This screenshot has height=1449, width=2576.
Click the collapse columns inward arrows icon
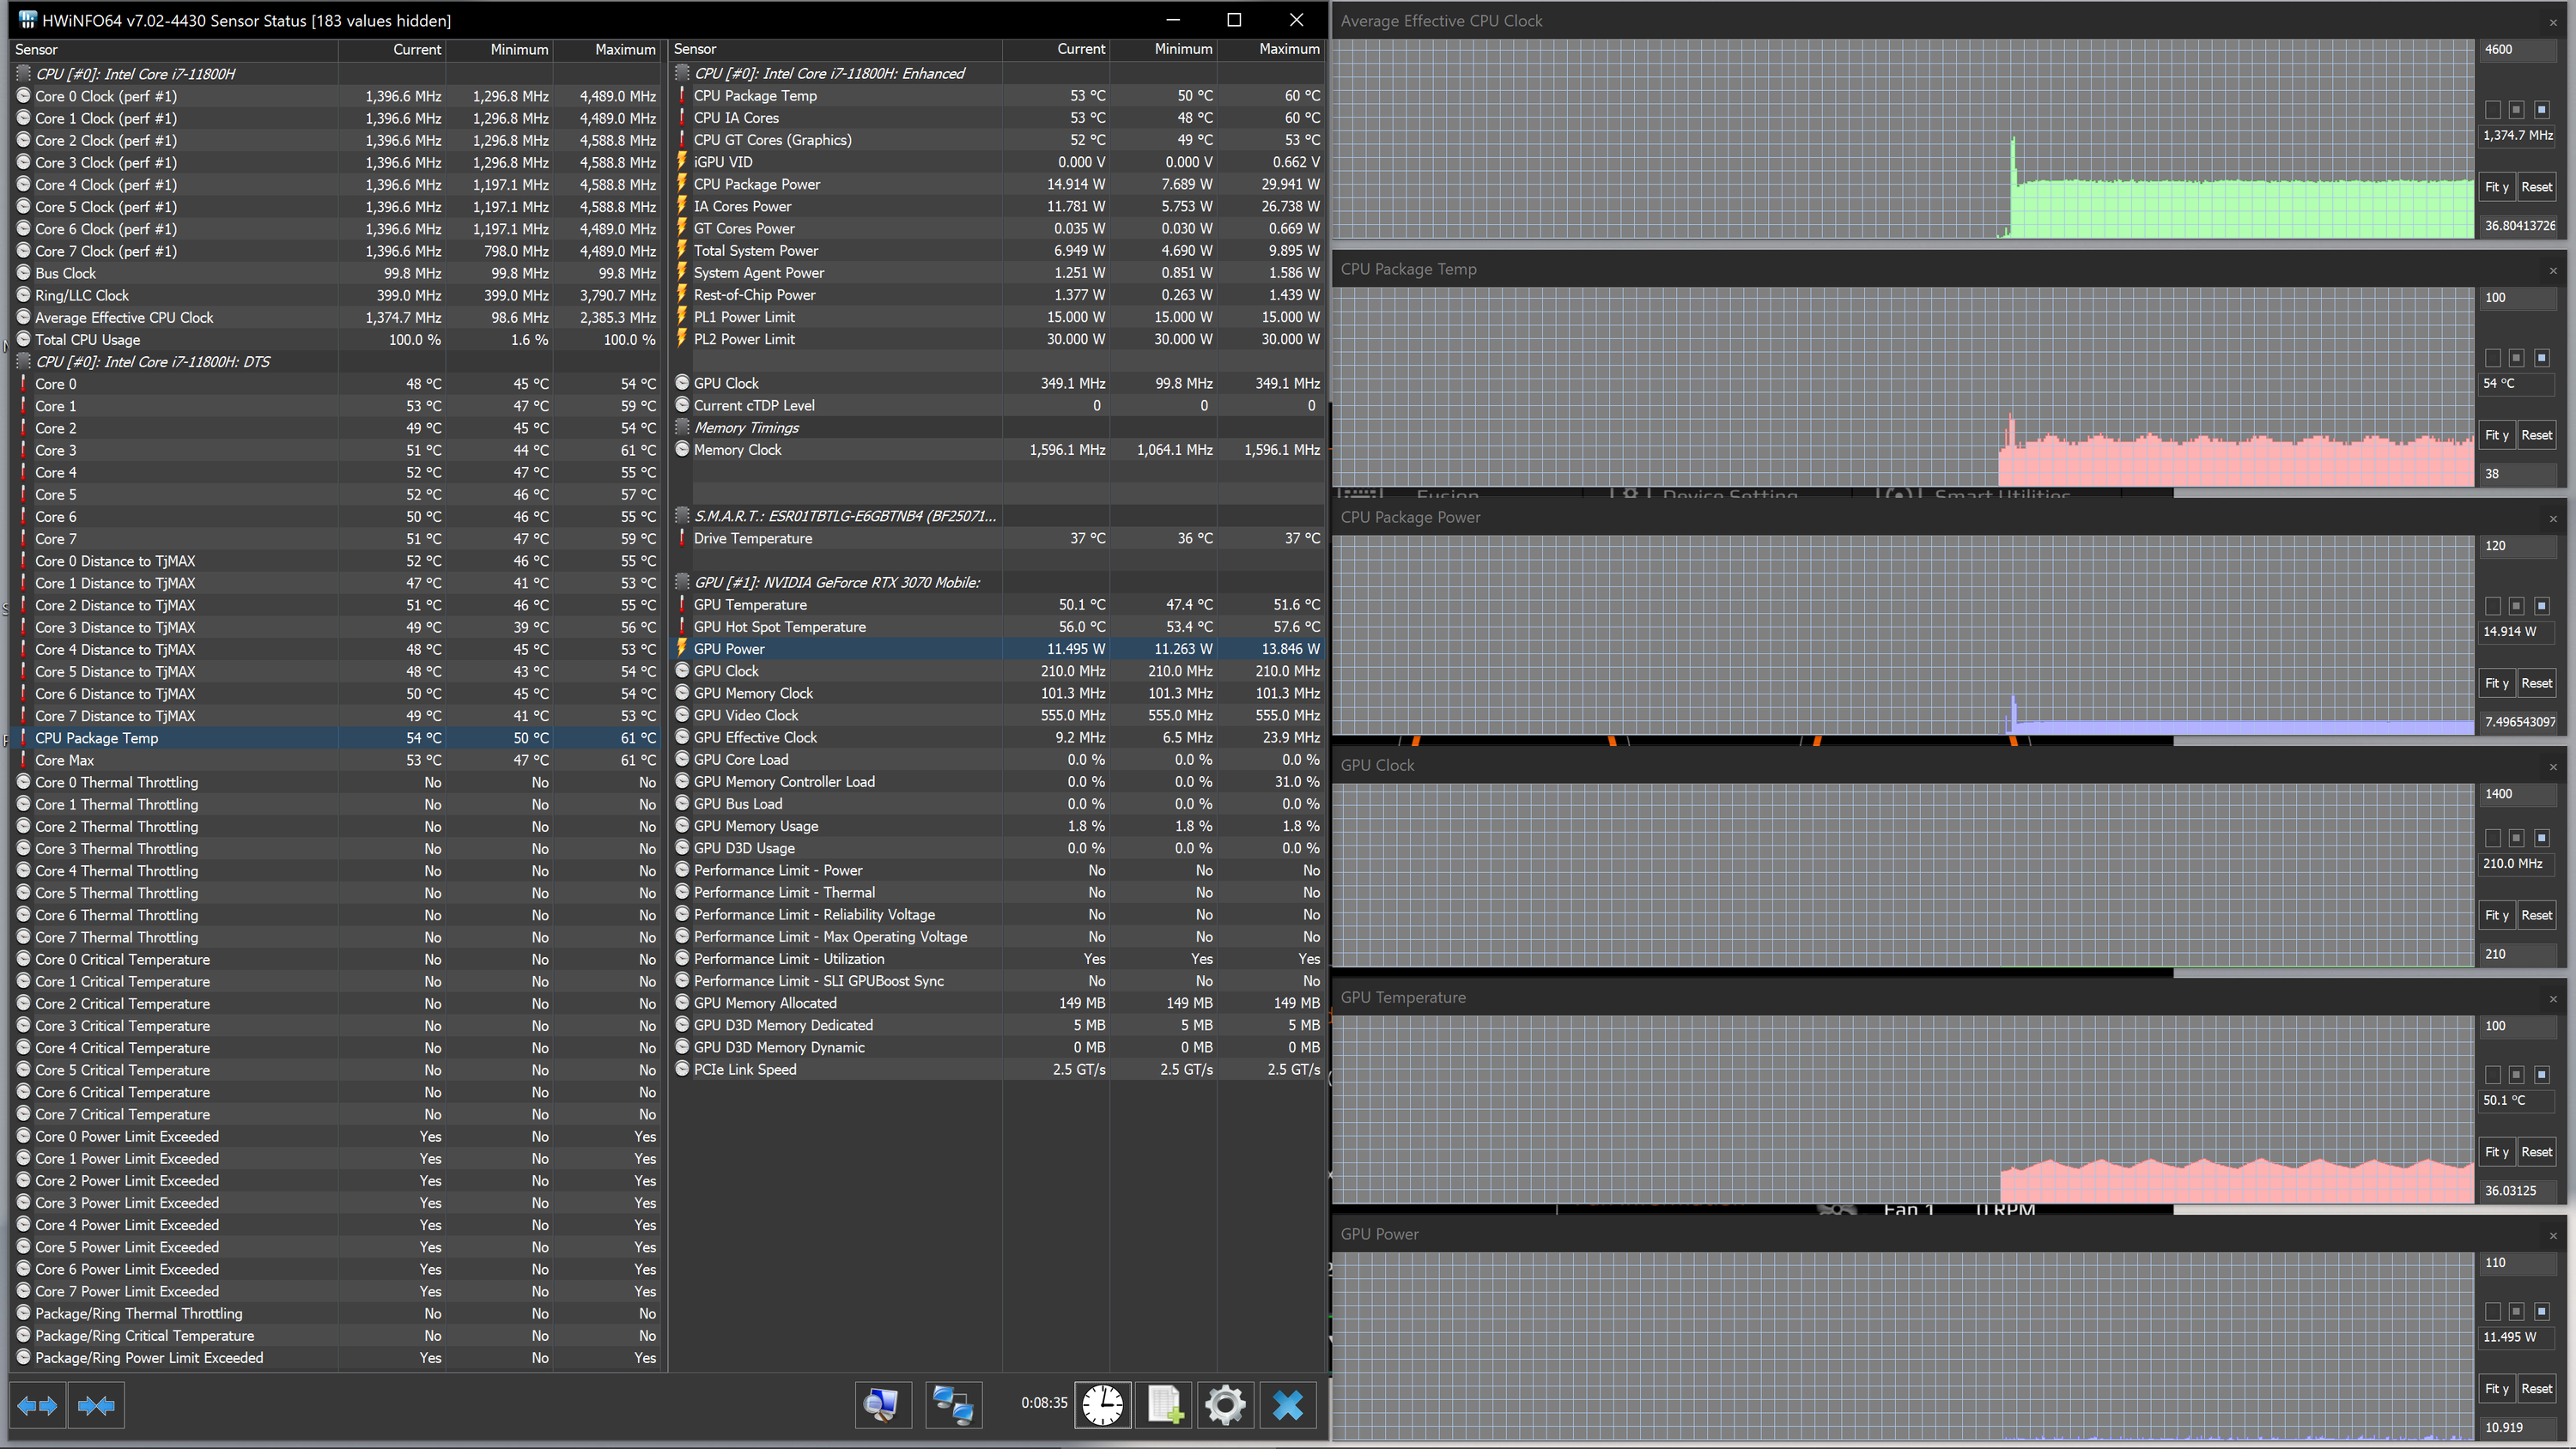coord(96,1405)
